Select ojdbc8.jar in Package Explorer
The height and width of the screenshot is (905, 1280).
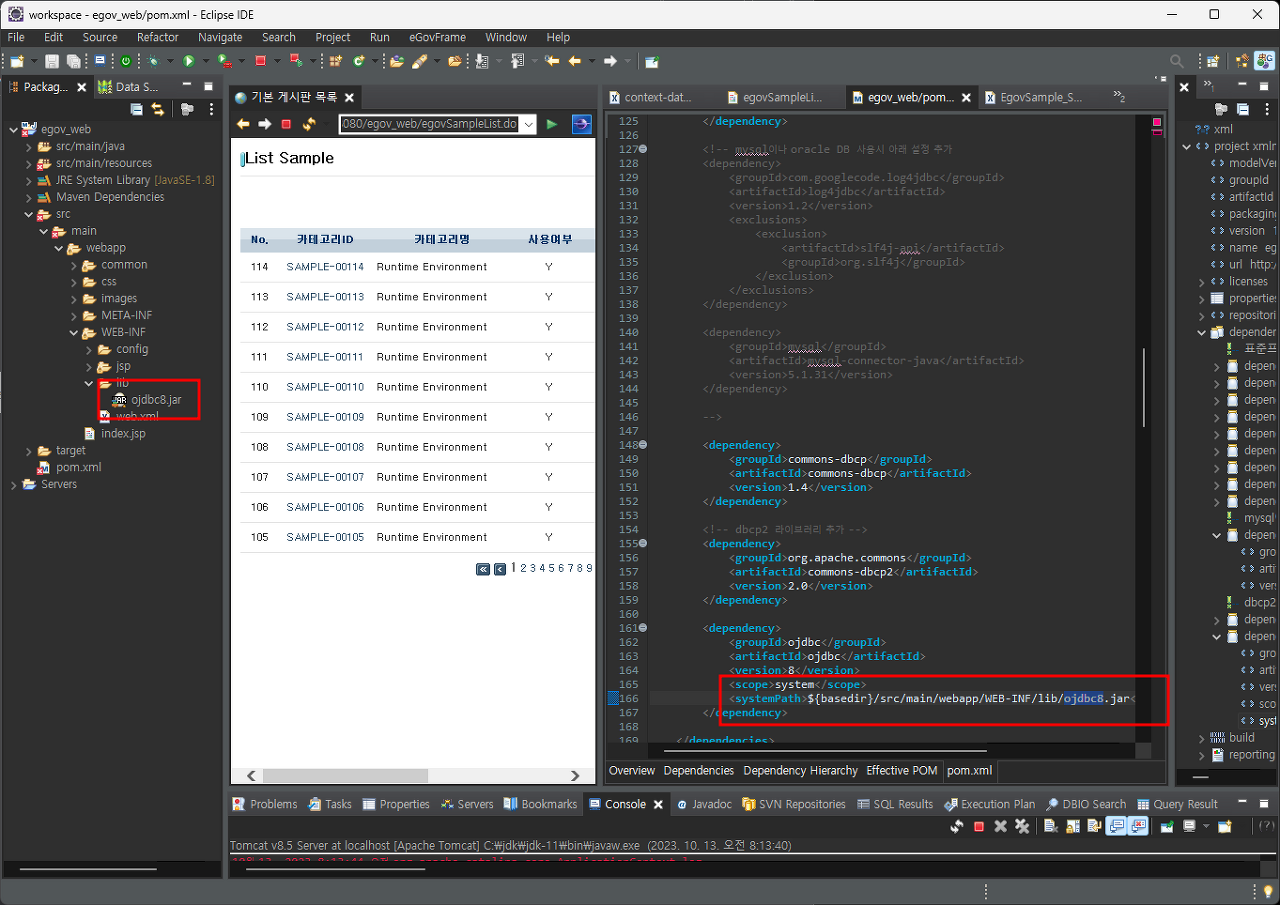pos(147,400)
